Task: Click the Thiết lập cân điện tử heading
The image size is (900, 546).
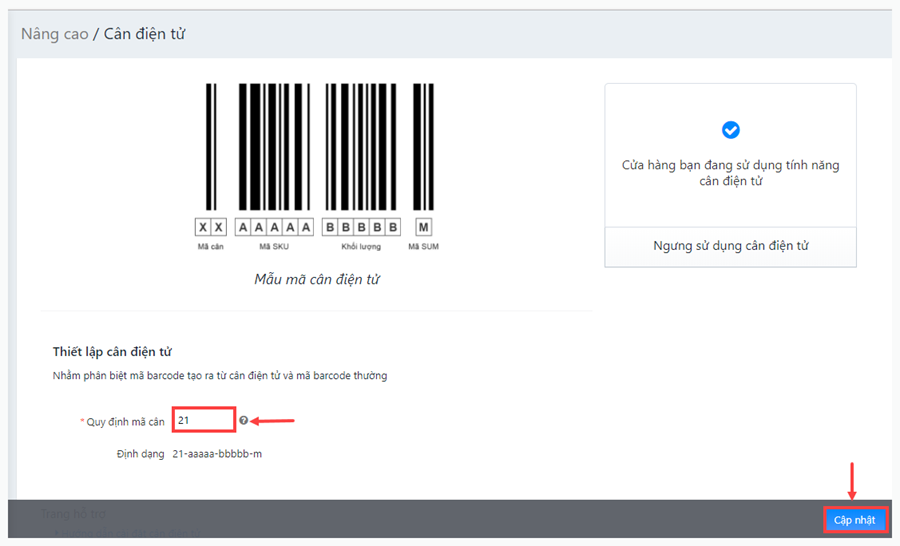Action: pos(112,351)
